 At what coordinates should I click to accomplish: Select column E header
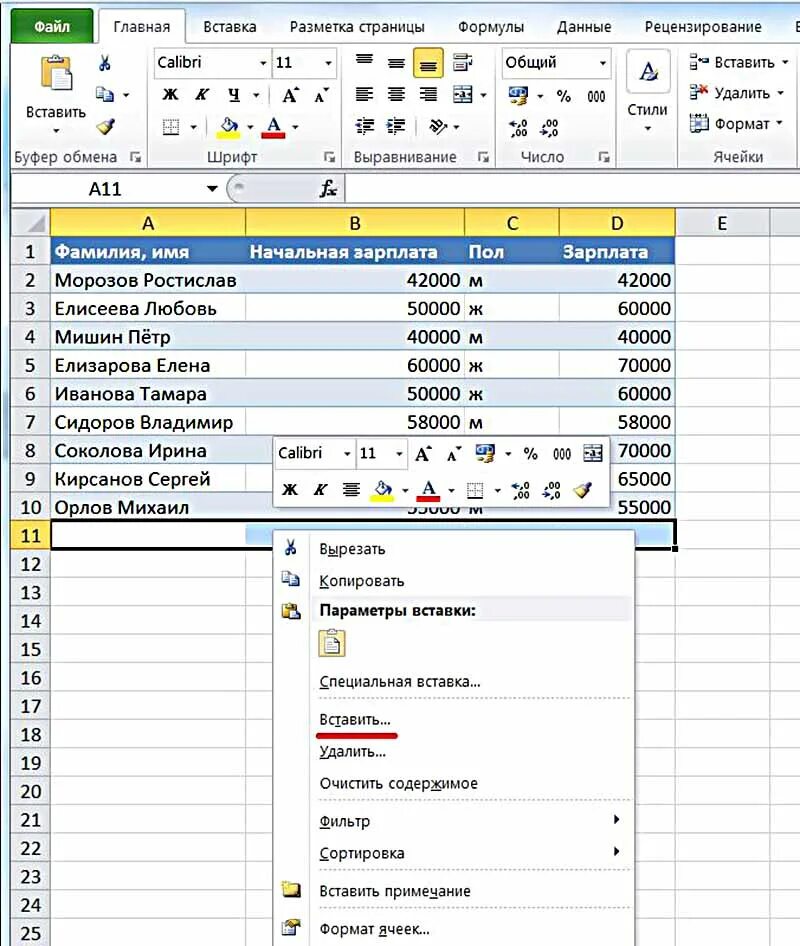(722, 223)
